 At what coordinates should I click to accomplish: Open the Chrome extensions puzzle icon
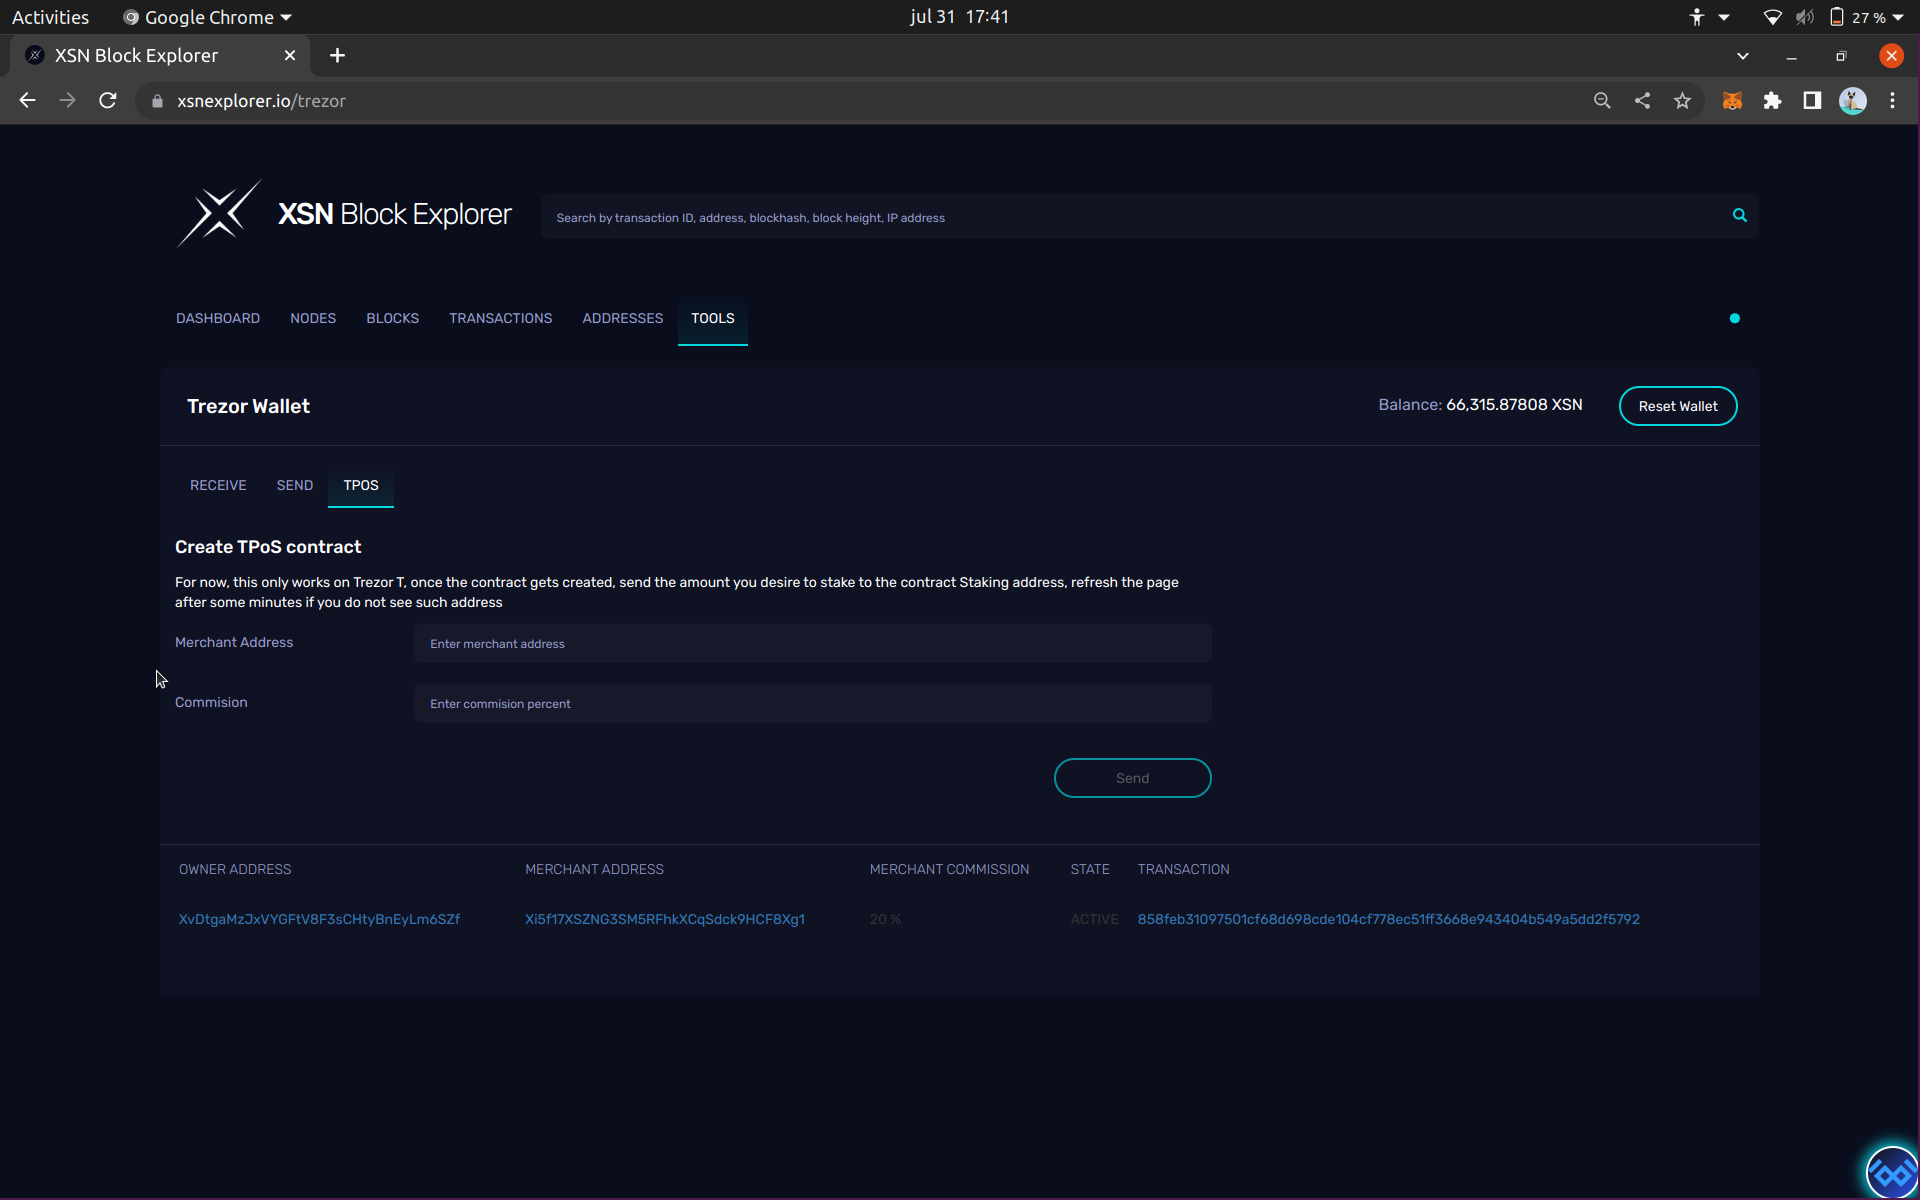tap(1772, 101)
